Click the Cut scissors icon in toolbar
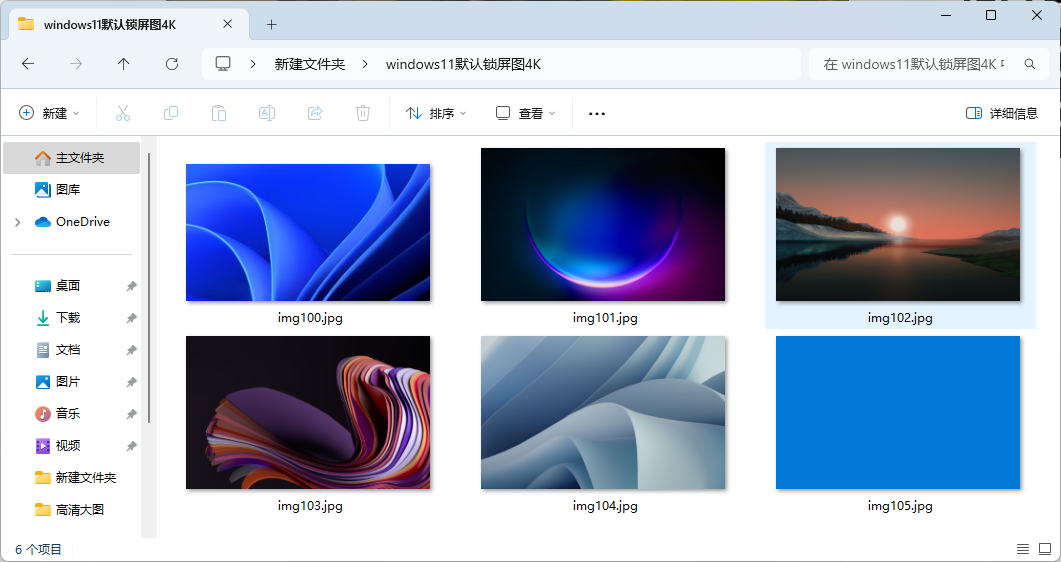Image resolution: width=1061 pixels, height=562 pixels. (x=123, y=113)
